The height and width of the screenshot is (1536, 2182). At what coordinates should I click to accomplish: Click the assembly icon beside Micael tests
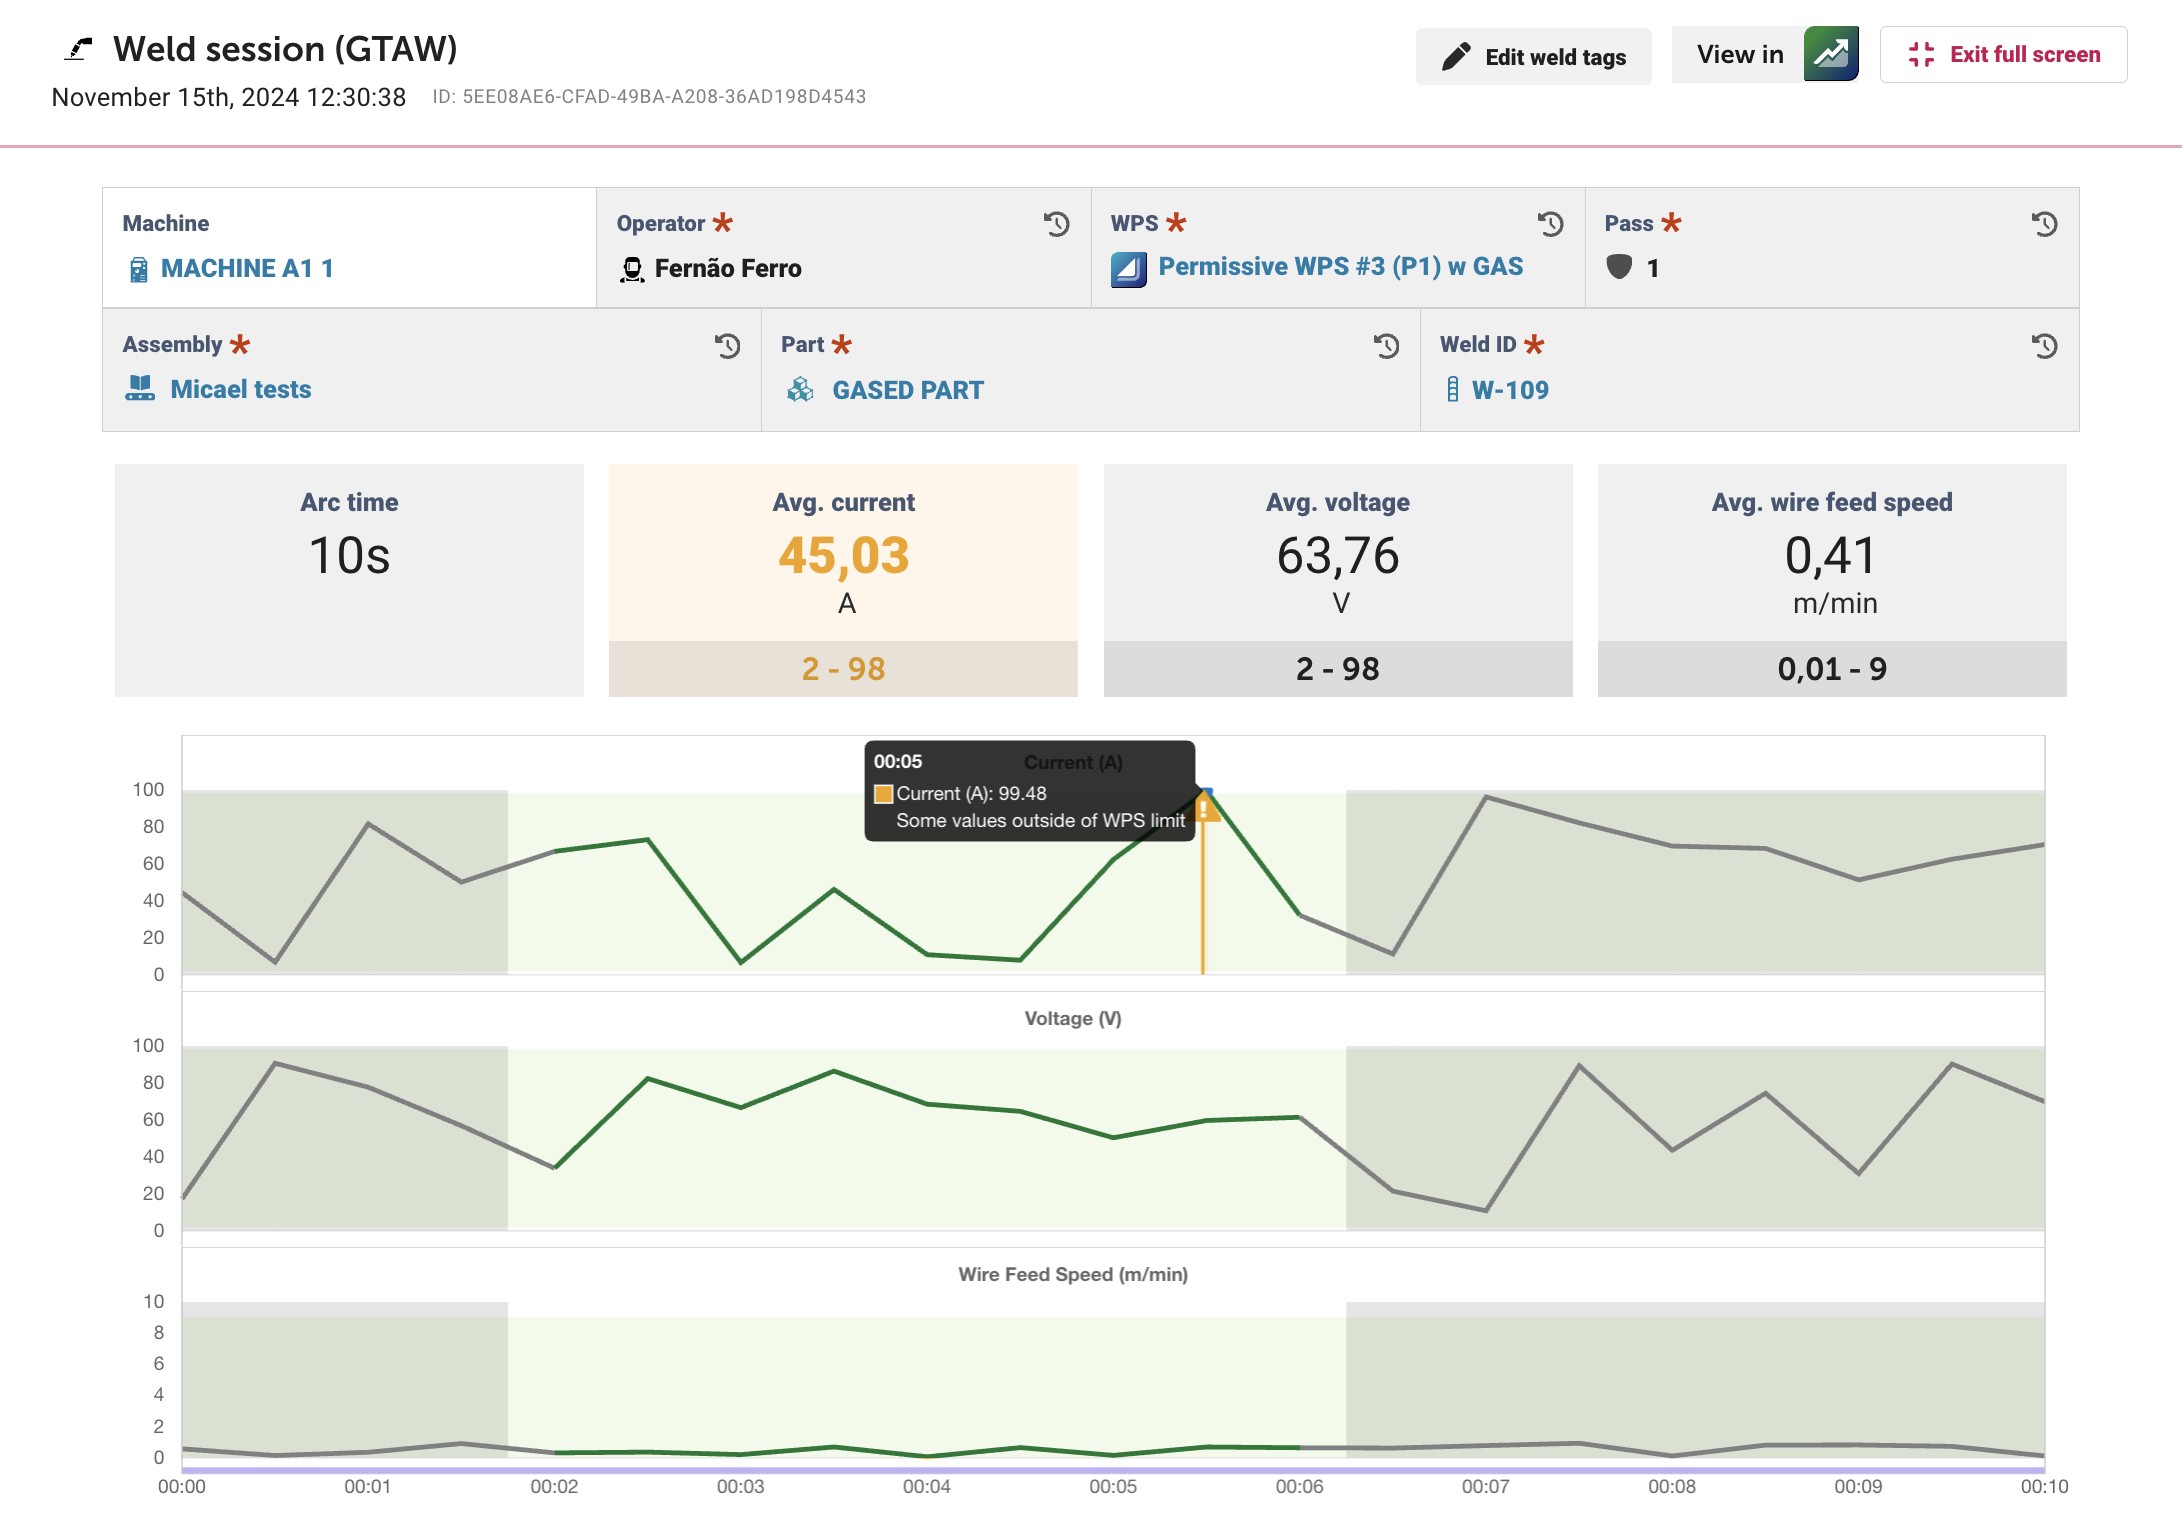140,388
